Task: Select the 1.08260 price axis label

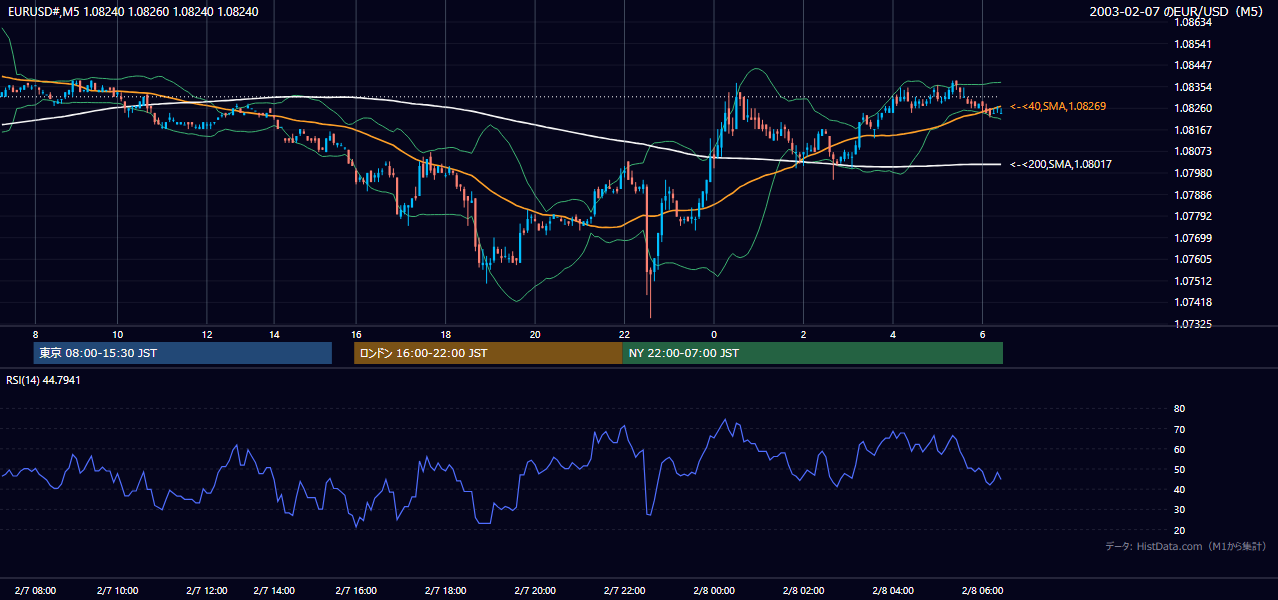Action: (1194, 108)
